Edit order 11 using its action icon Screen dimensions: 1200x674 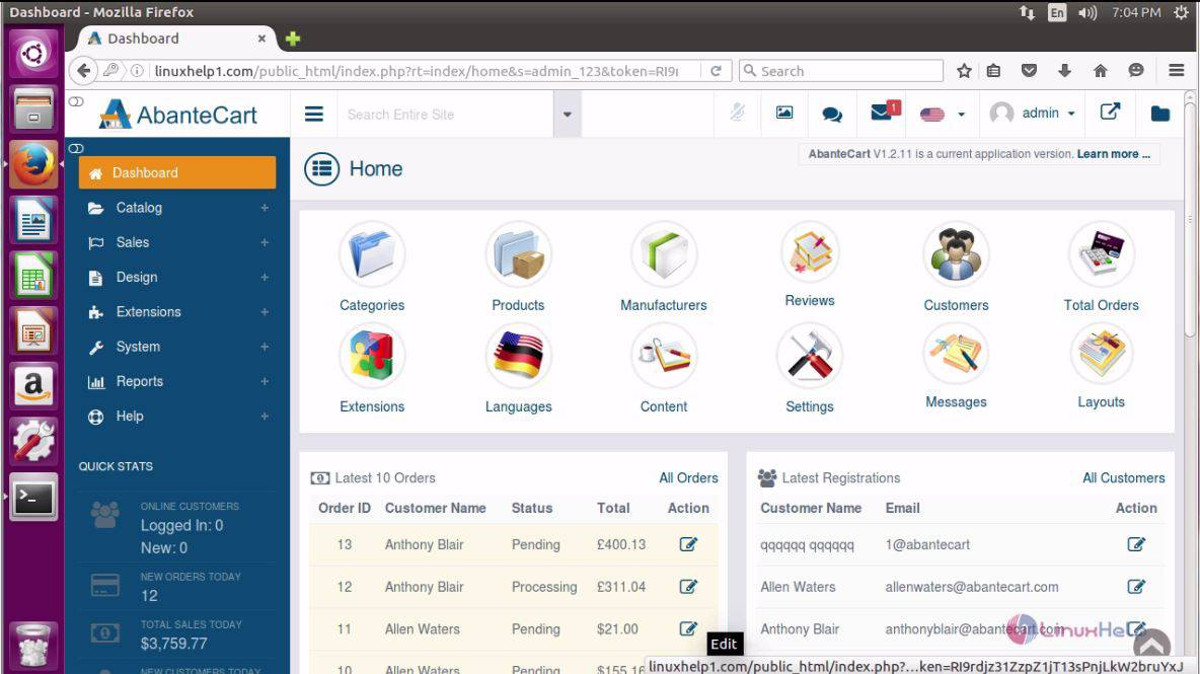click(x=688, y=628)
